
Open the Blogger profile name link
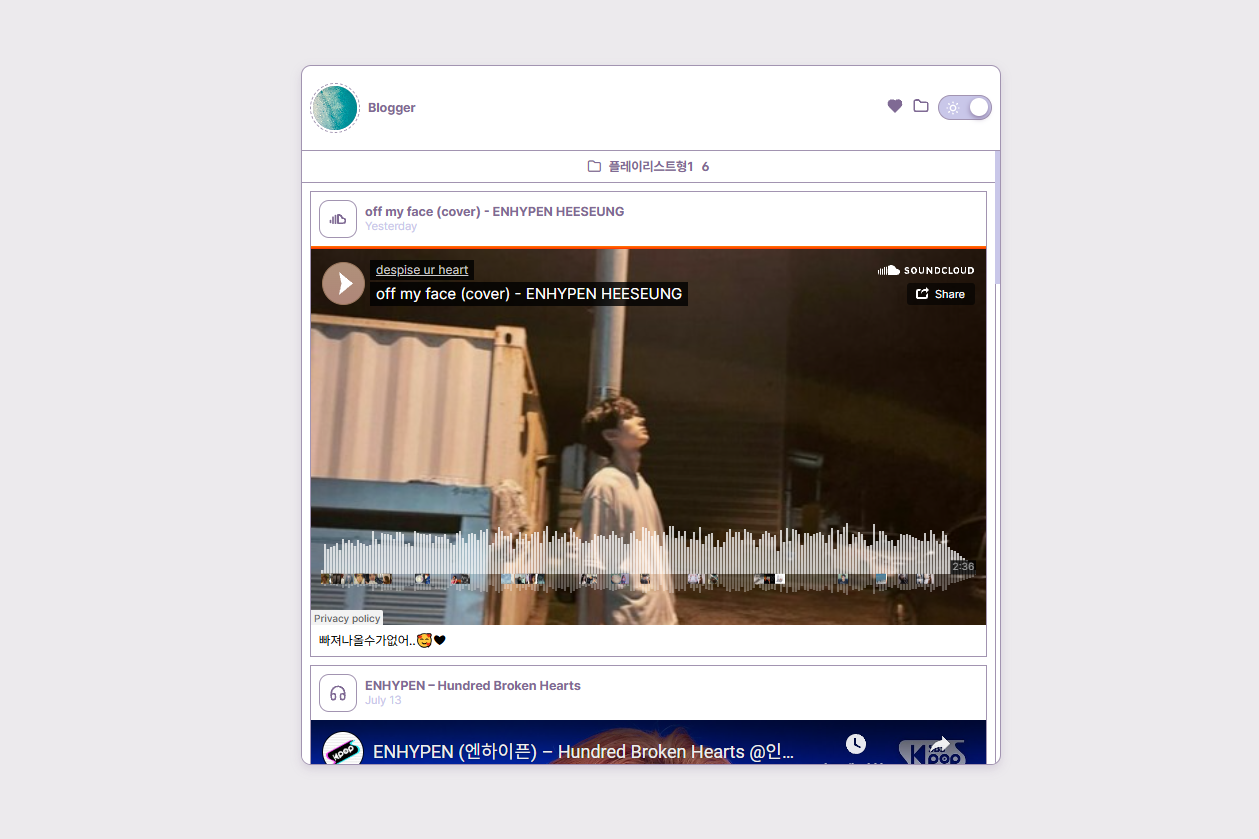pyautogui.click(x=391, y=108)
